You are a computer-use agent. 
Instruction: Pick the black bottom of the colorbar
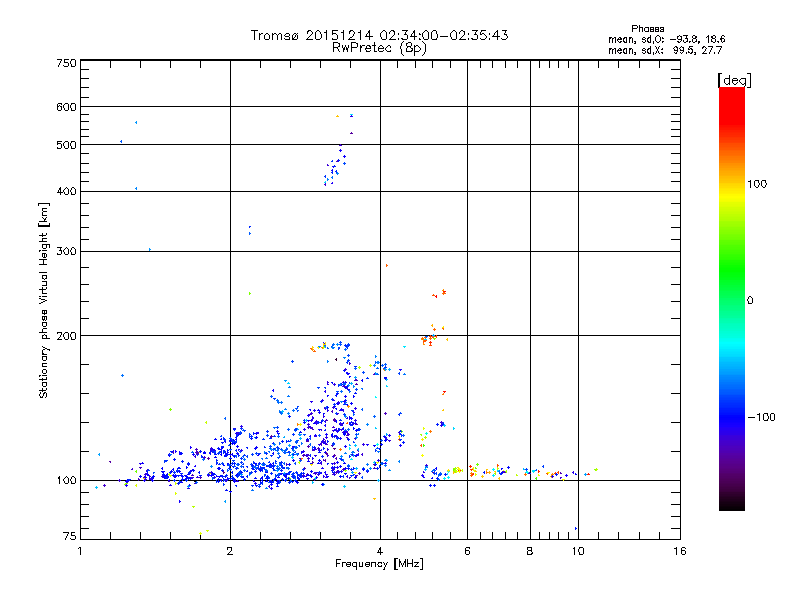[732, 503]
